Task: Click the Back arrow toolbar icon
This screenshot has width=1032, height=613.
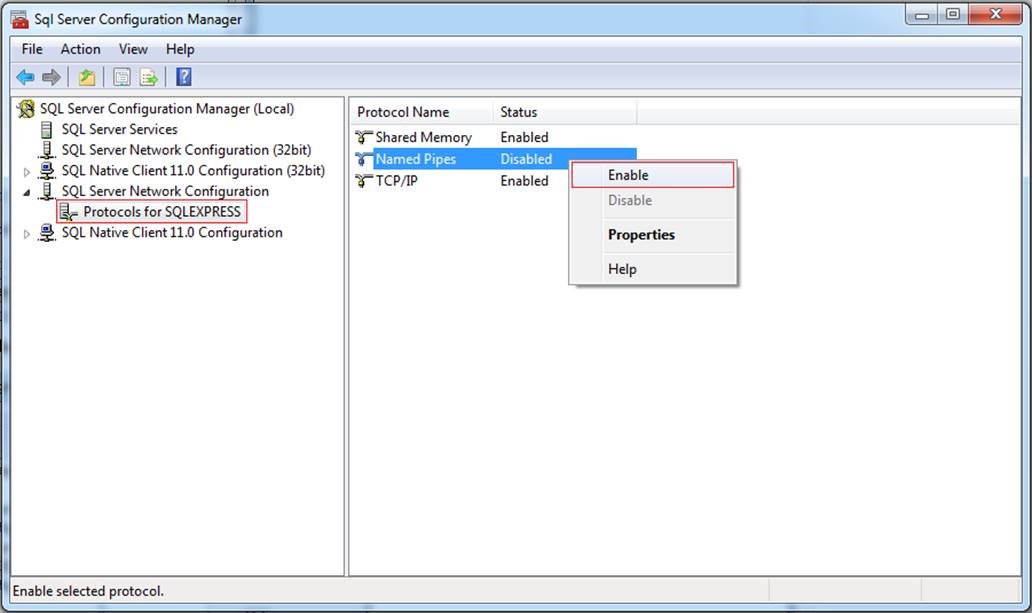Action: (x=25, y=78)
